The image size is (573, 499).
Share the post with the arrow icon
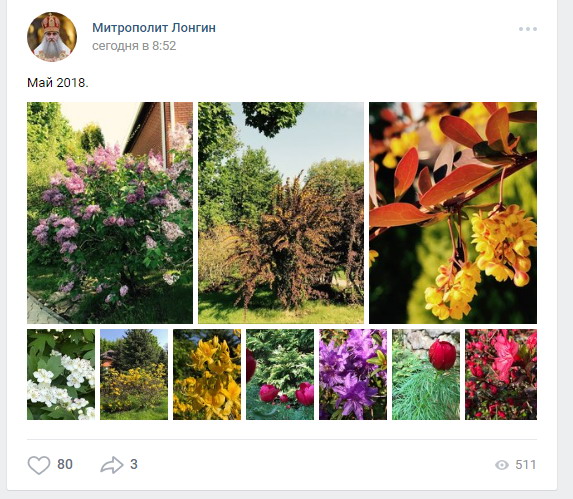[112, 465]
